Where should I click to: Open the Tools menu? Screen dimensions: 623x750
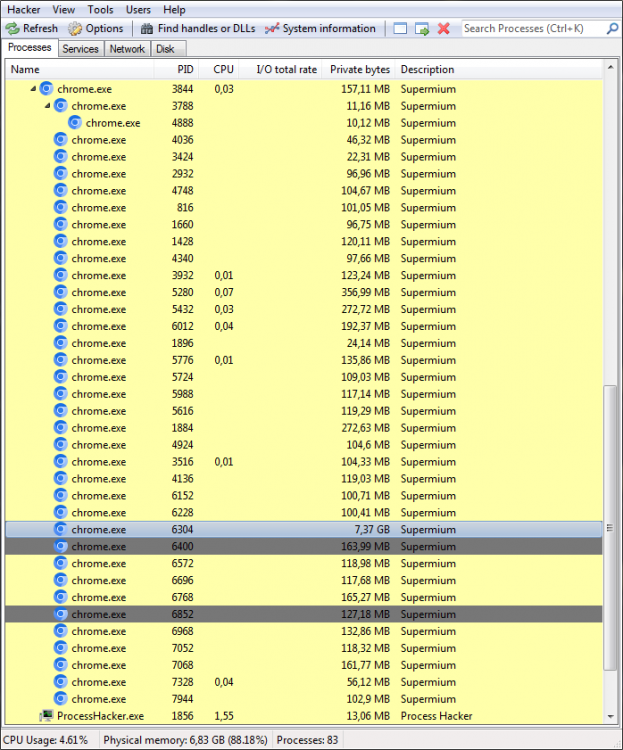(100, 10)
